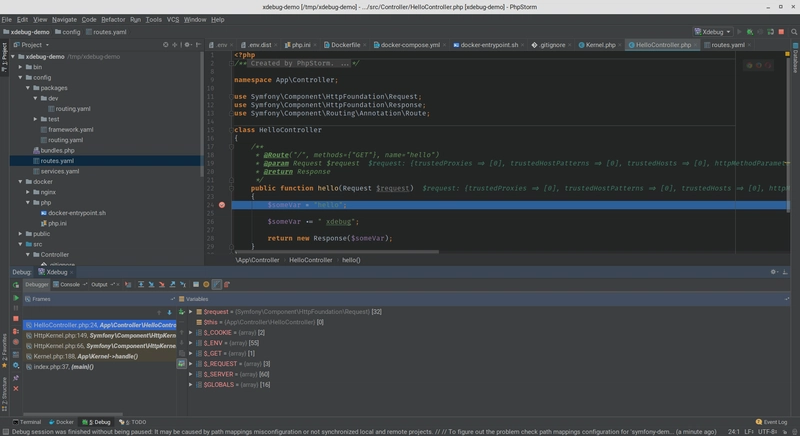Screen dimensions: 800x436
Task: Click the orange circle icon in debugger toolbar
Action: click(206, 285)
